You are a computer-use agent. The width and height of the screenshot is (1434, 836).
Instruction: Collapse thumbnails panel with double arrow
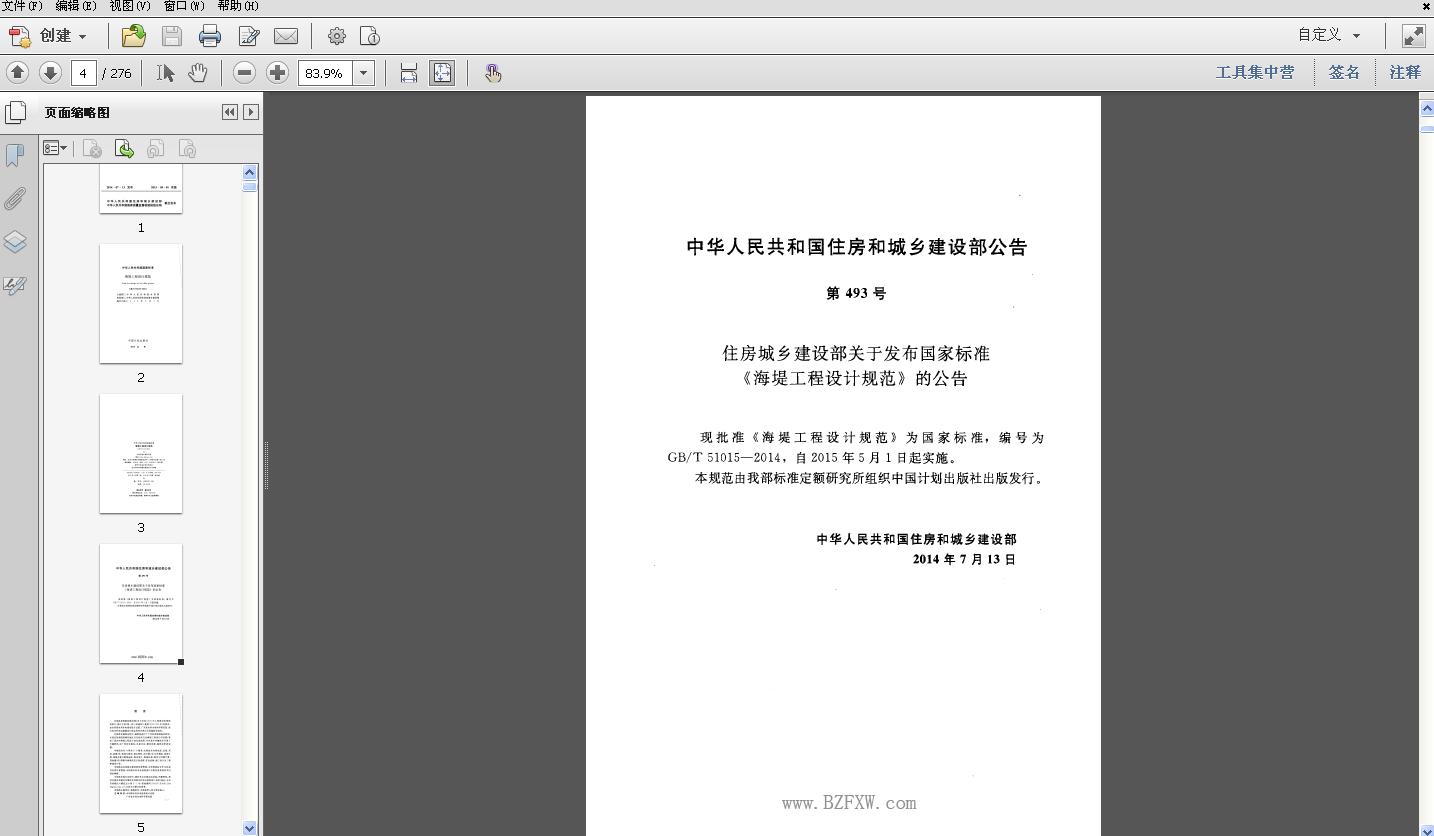coord(230,112)
